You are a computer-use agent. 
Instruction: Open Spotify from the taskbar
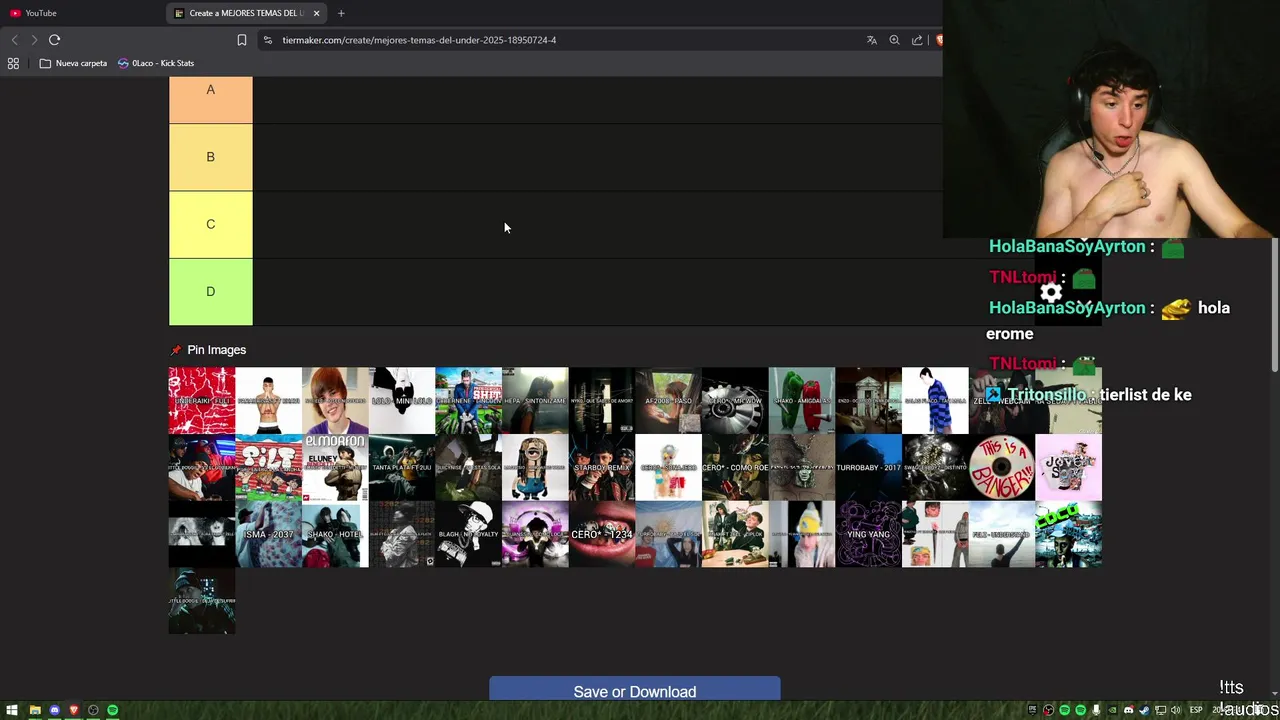pos(112,710)
